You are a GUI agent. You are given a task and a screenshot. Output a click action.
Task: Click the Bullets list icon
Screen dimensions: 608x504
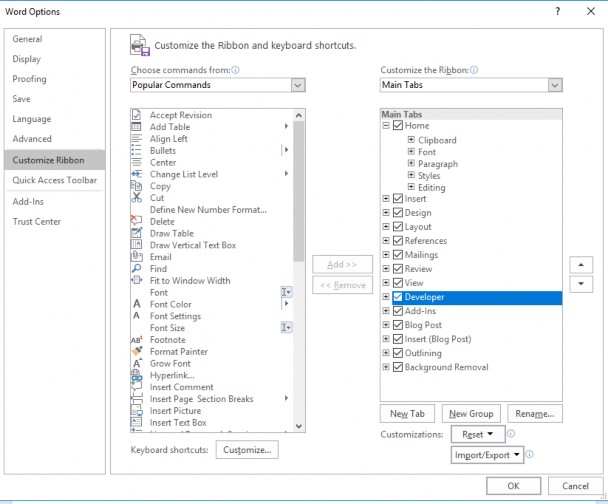pyautogui.click(x=136, y=150)
